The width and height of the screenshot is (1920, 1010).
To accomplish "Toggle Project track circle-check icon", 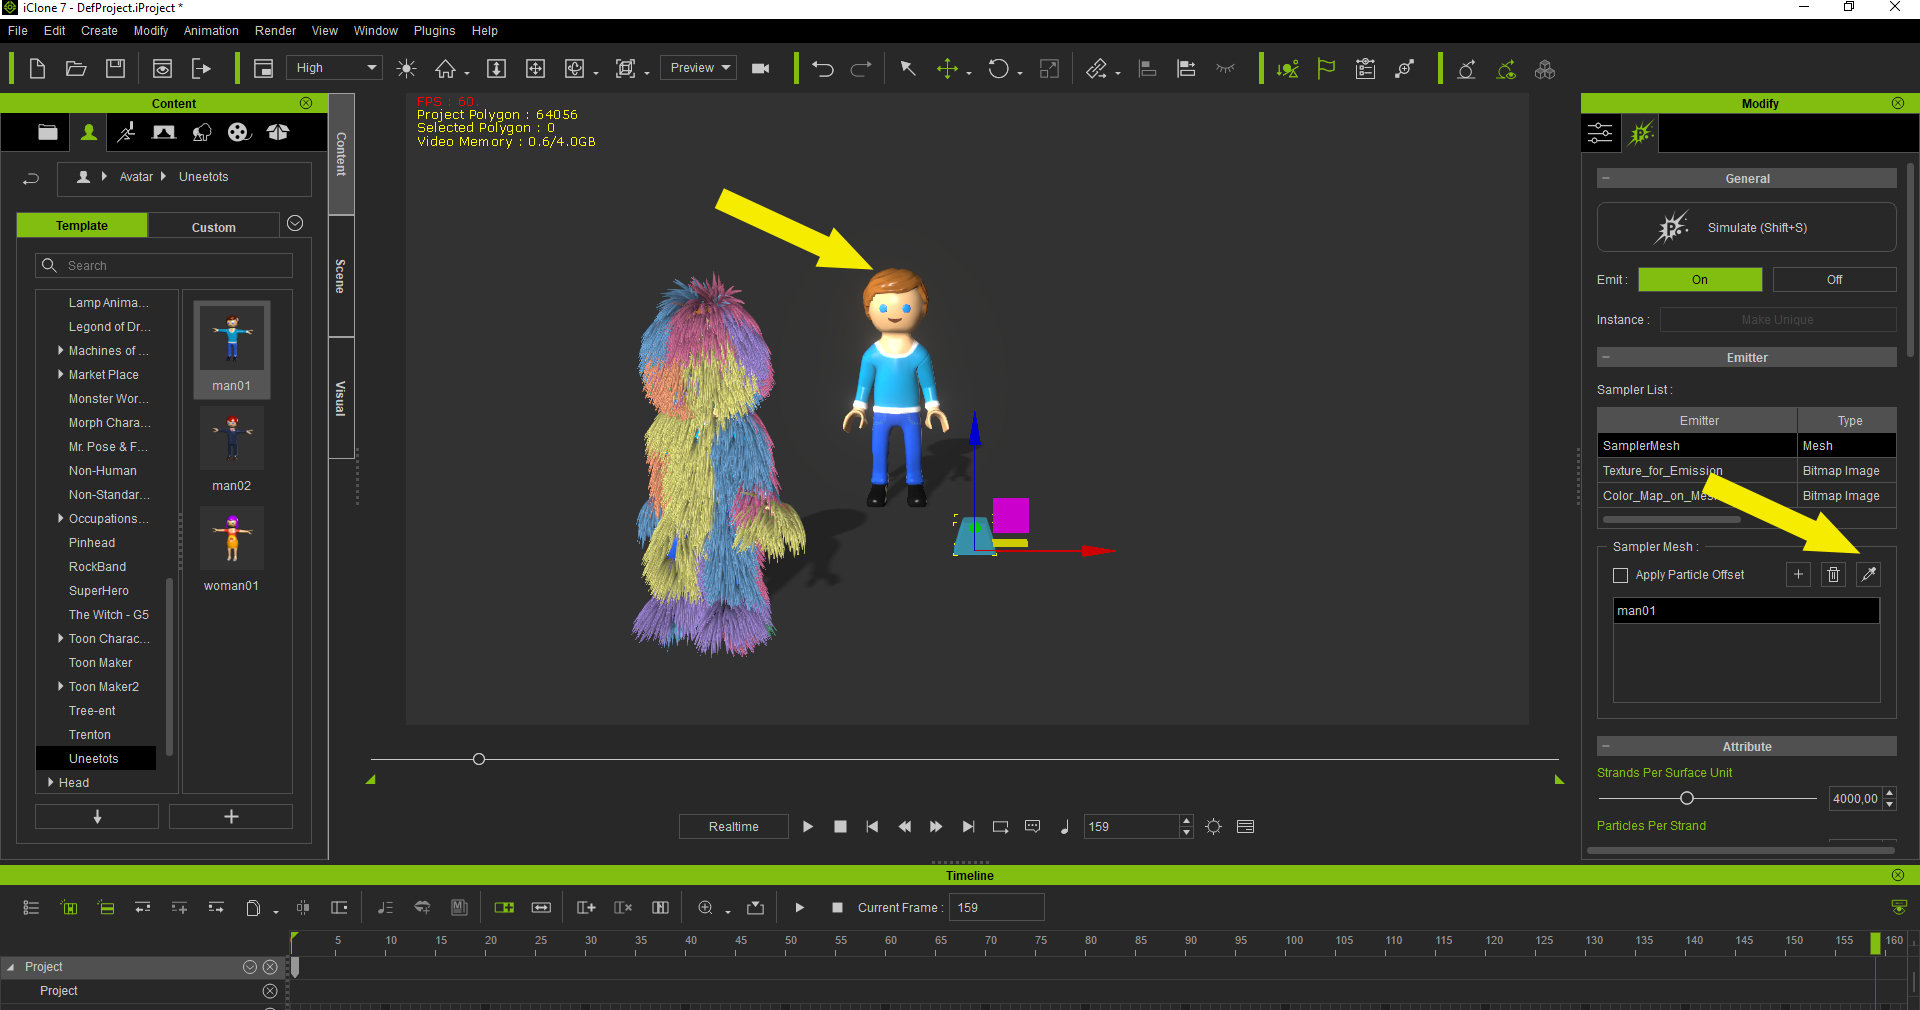I will pos(250,967).
